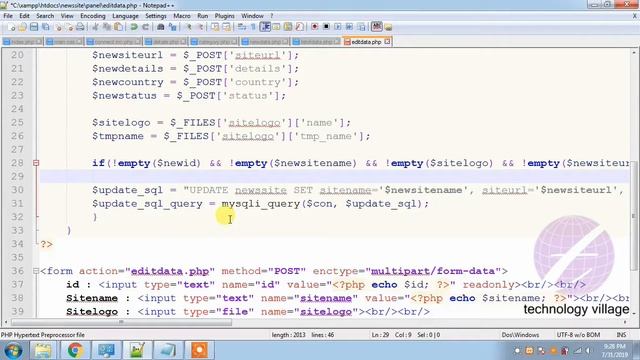The image size is (640, 360).
Task: Open the Windows Start menu
Action: (x=13, y=351)
